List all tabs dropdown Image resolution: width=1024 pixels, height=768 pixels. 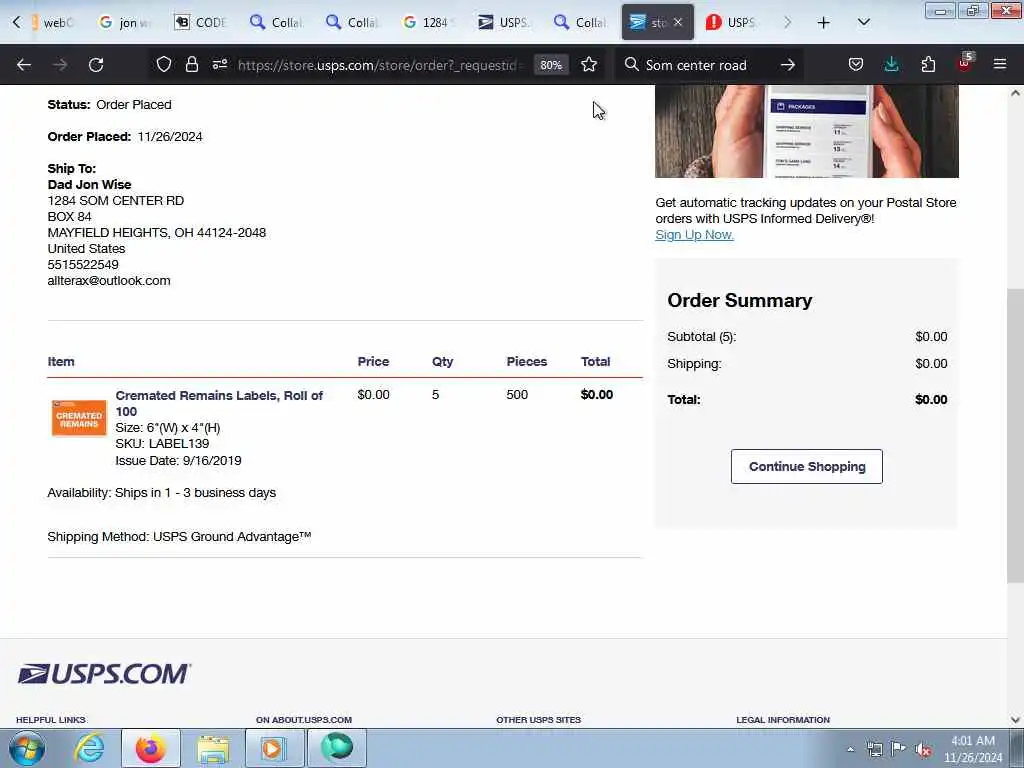(863, 22)
